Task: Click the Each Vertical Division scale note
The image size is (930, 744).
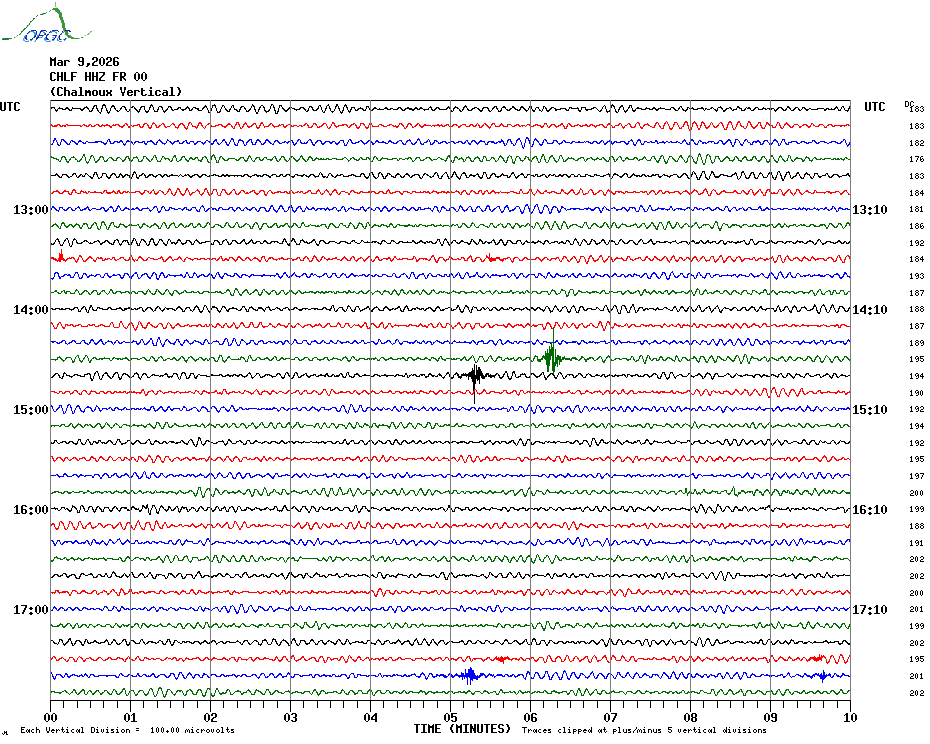Action: pos(128,730)
